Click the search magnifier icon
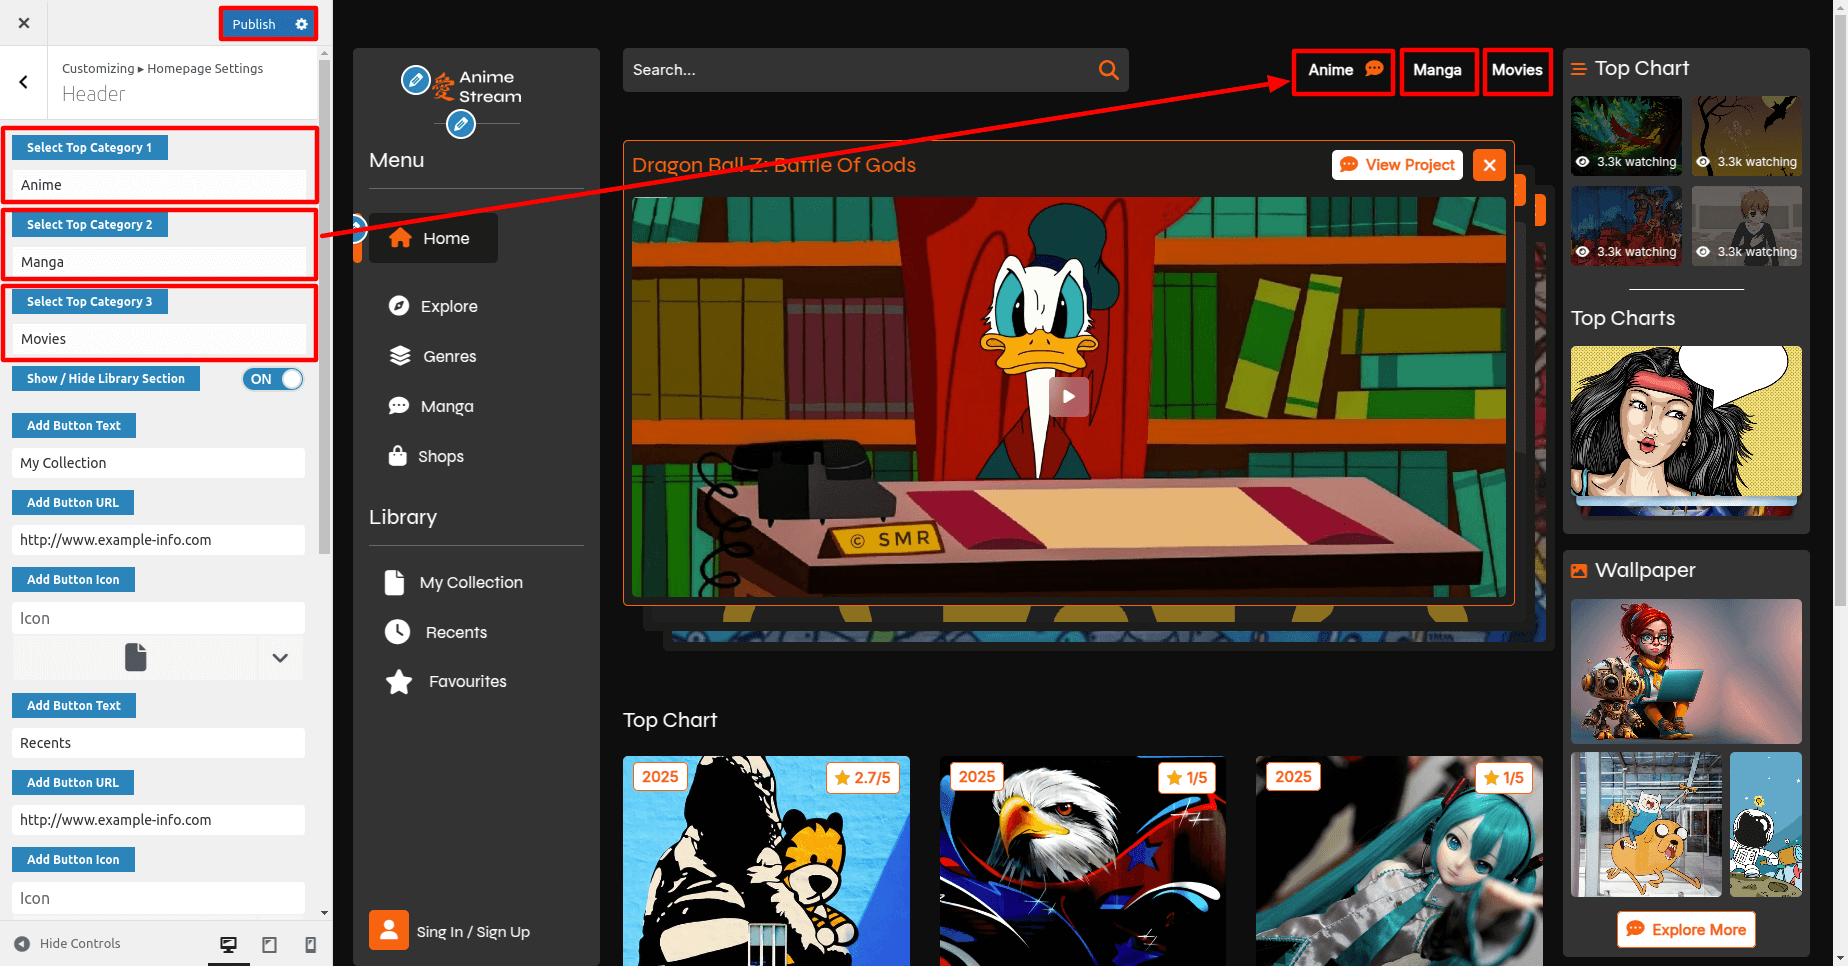The image size is (1848, 966). [1108, 70]
